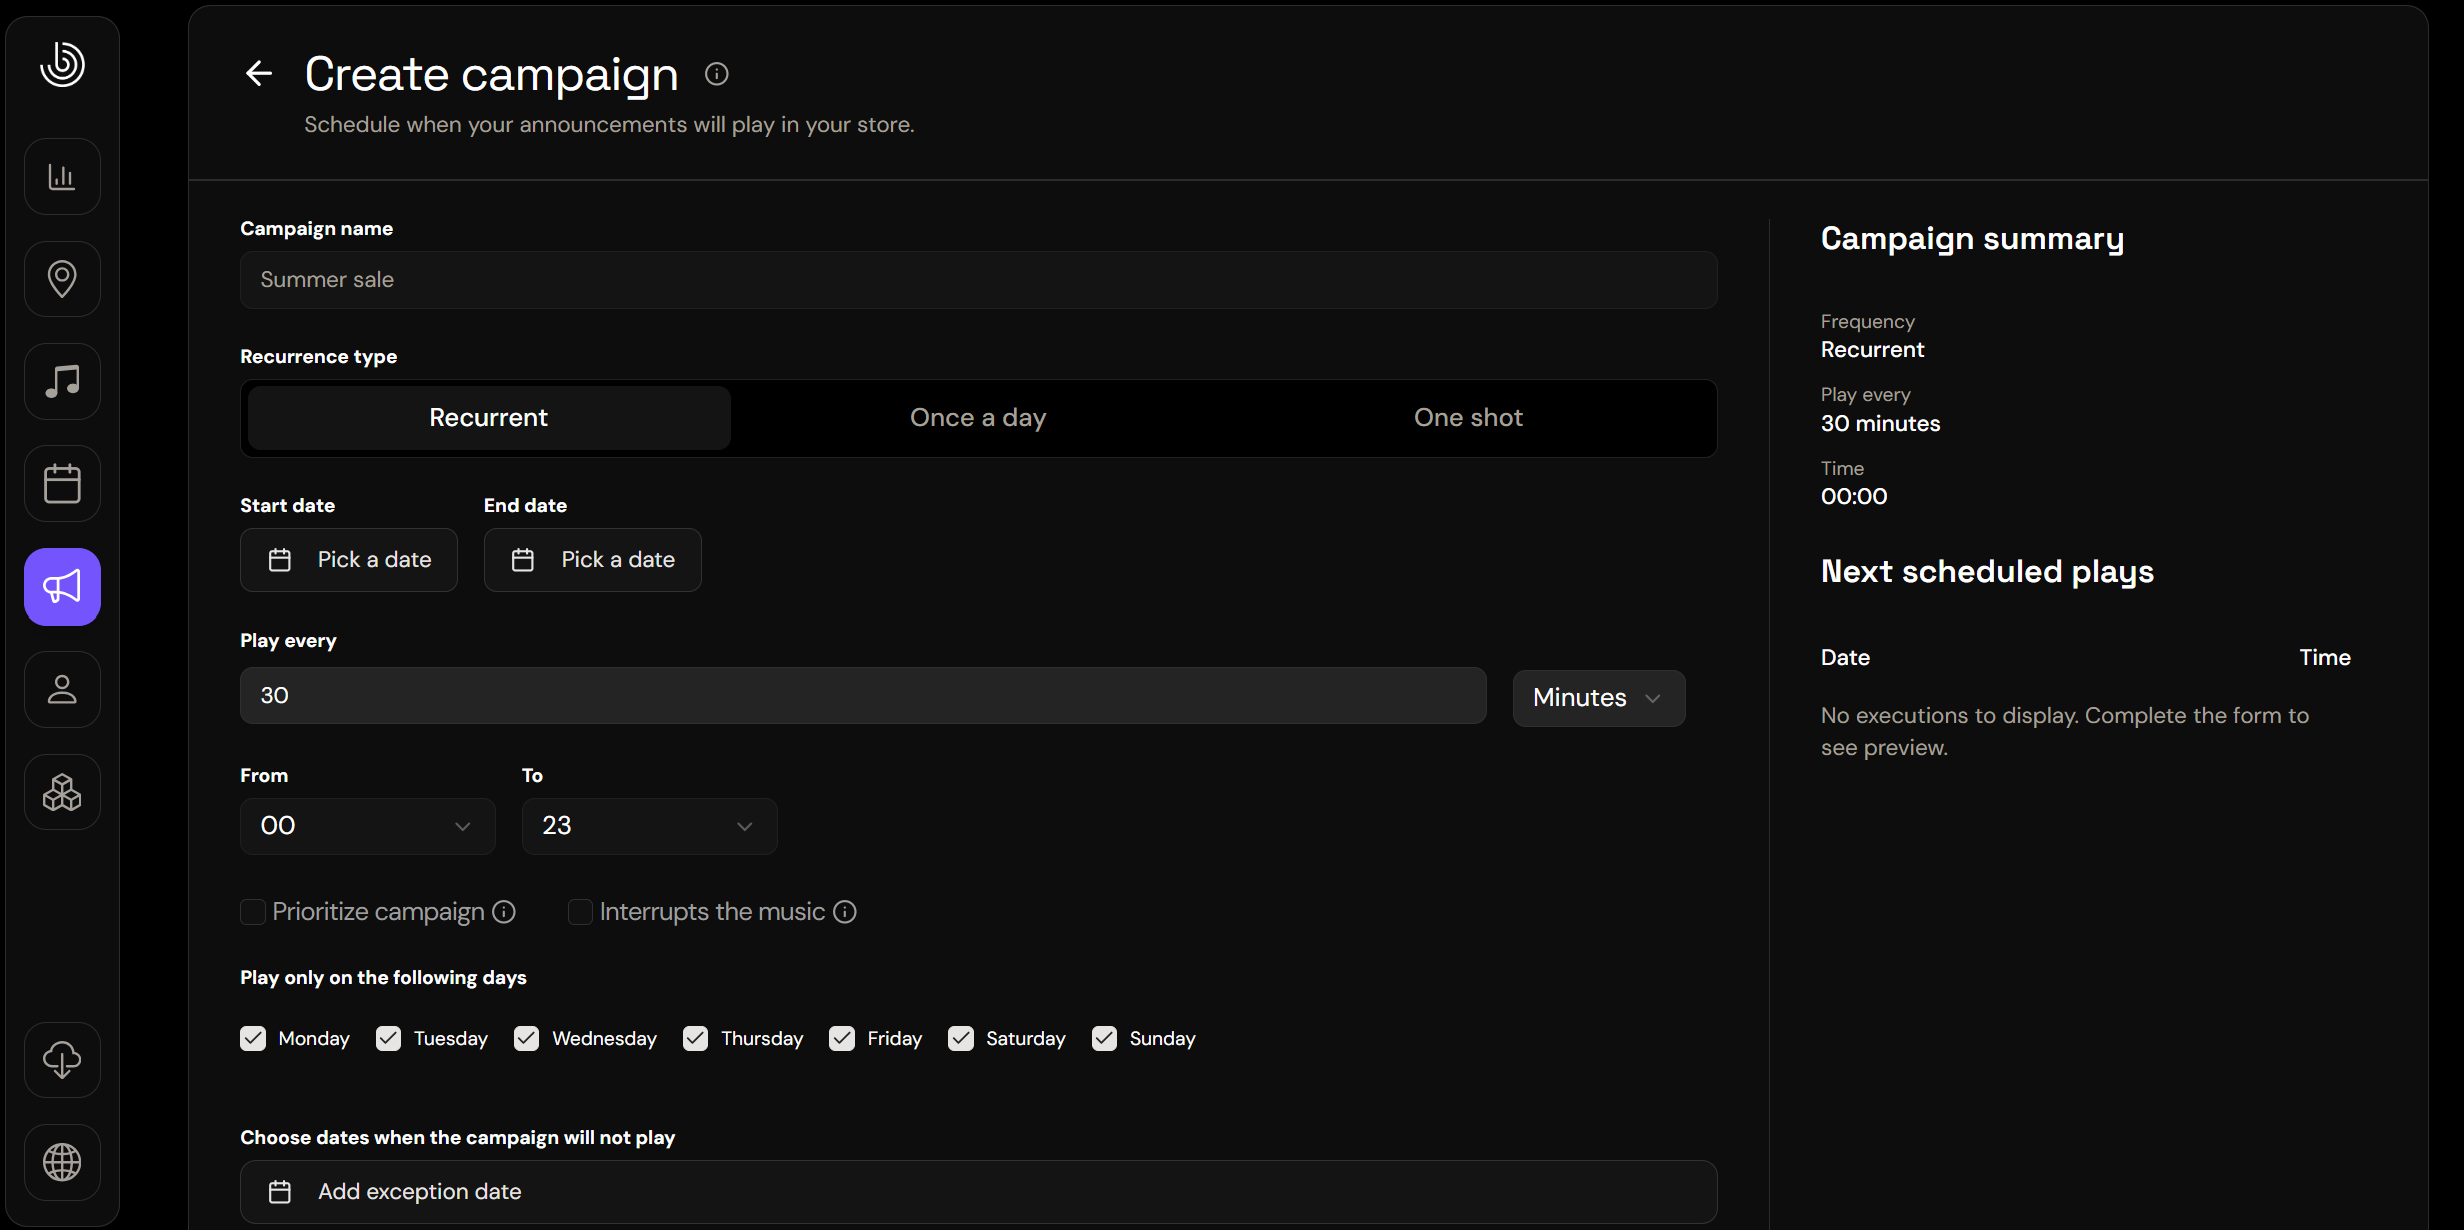Click the Campaign summary heading

tap(1972, 239)
